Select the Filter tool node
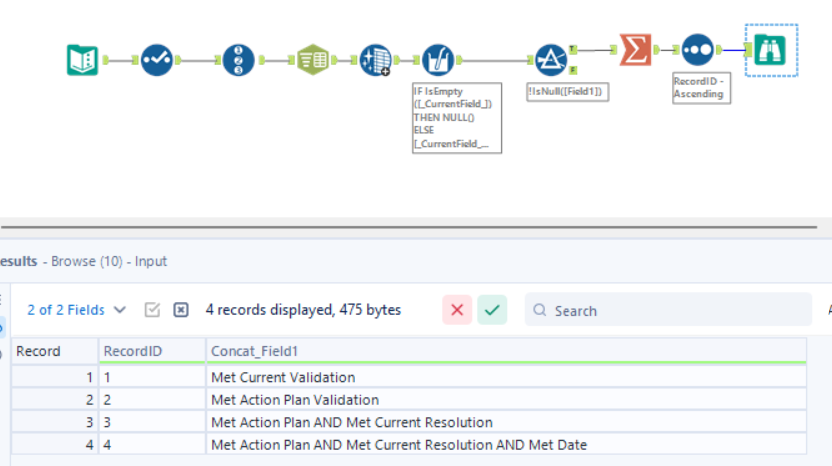Viewport: 832px width, 466px height. (x=551, y=60)
